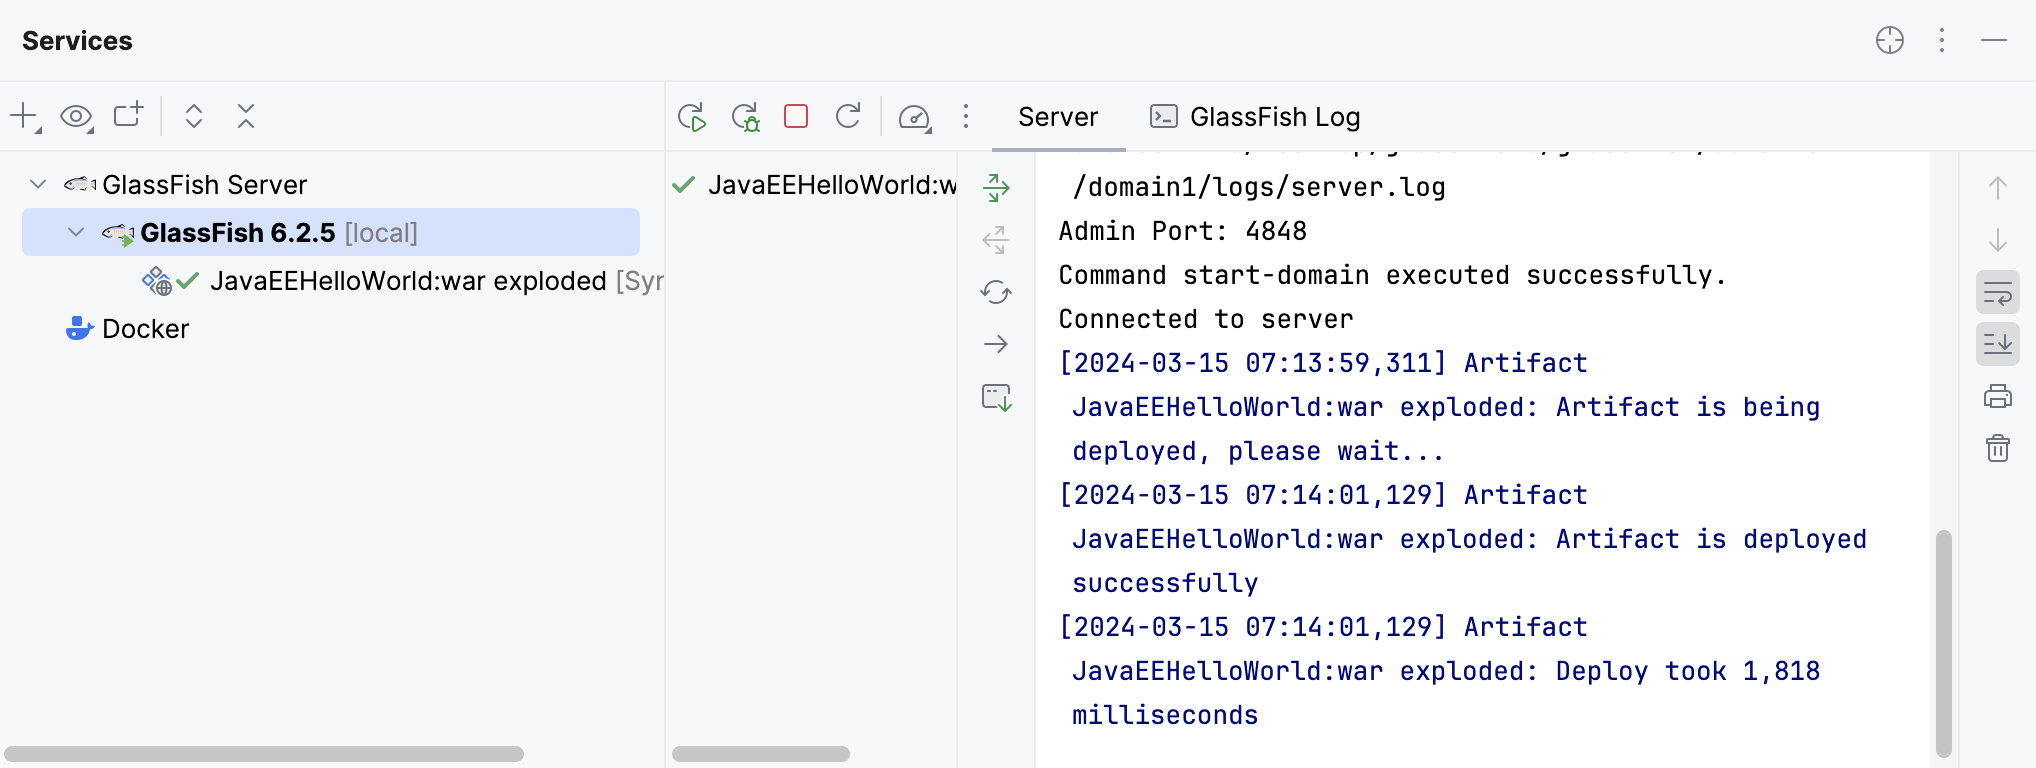This screenshot has width=2036, height=768.
Task: Select the Docker service node
Action: (x=145, y=329)
